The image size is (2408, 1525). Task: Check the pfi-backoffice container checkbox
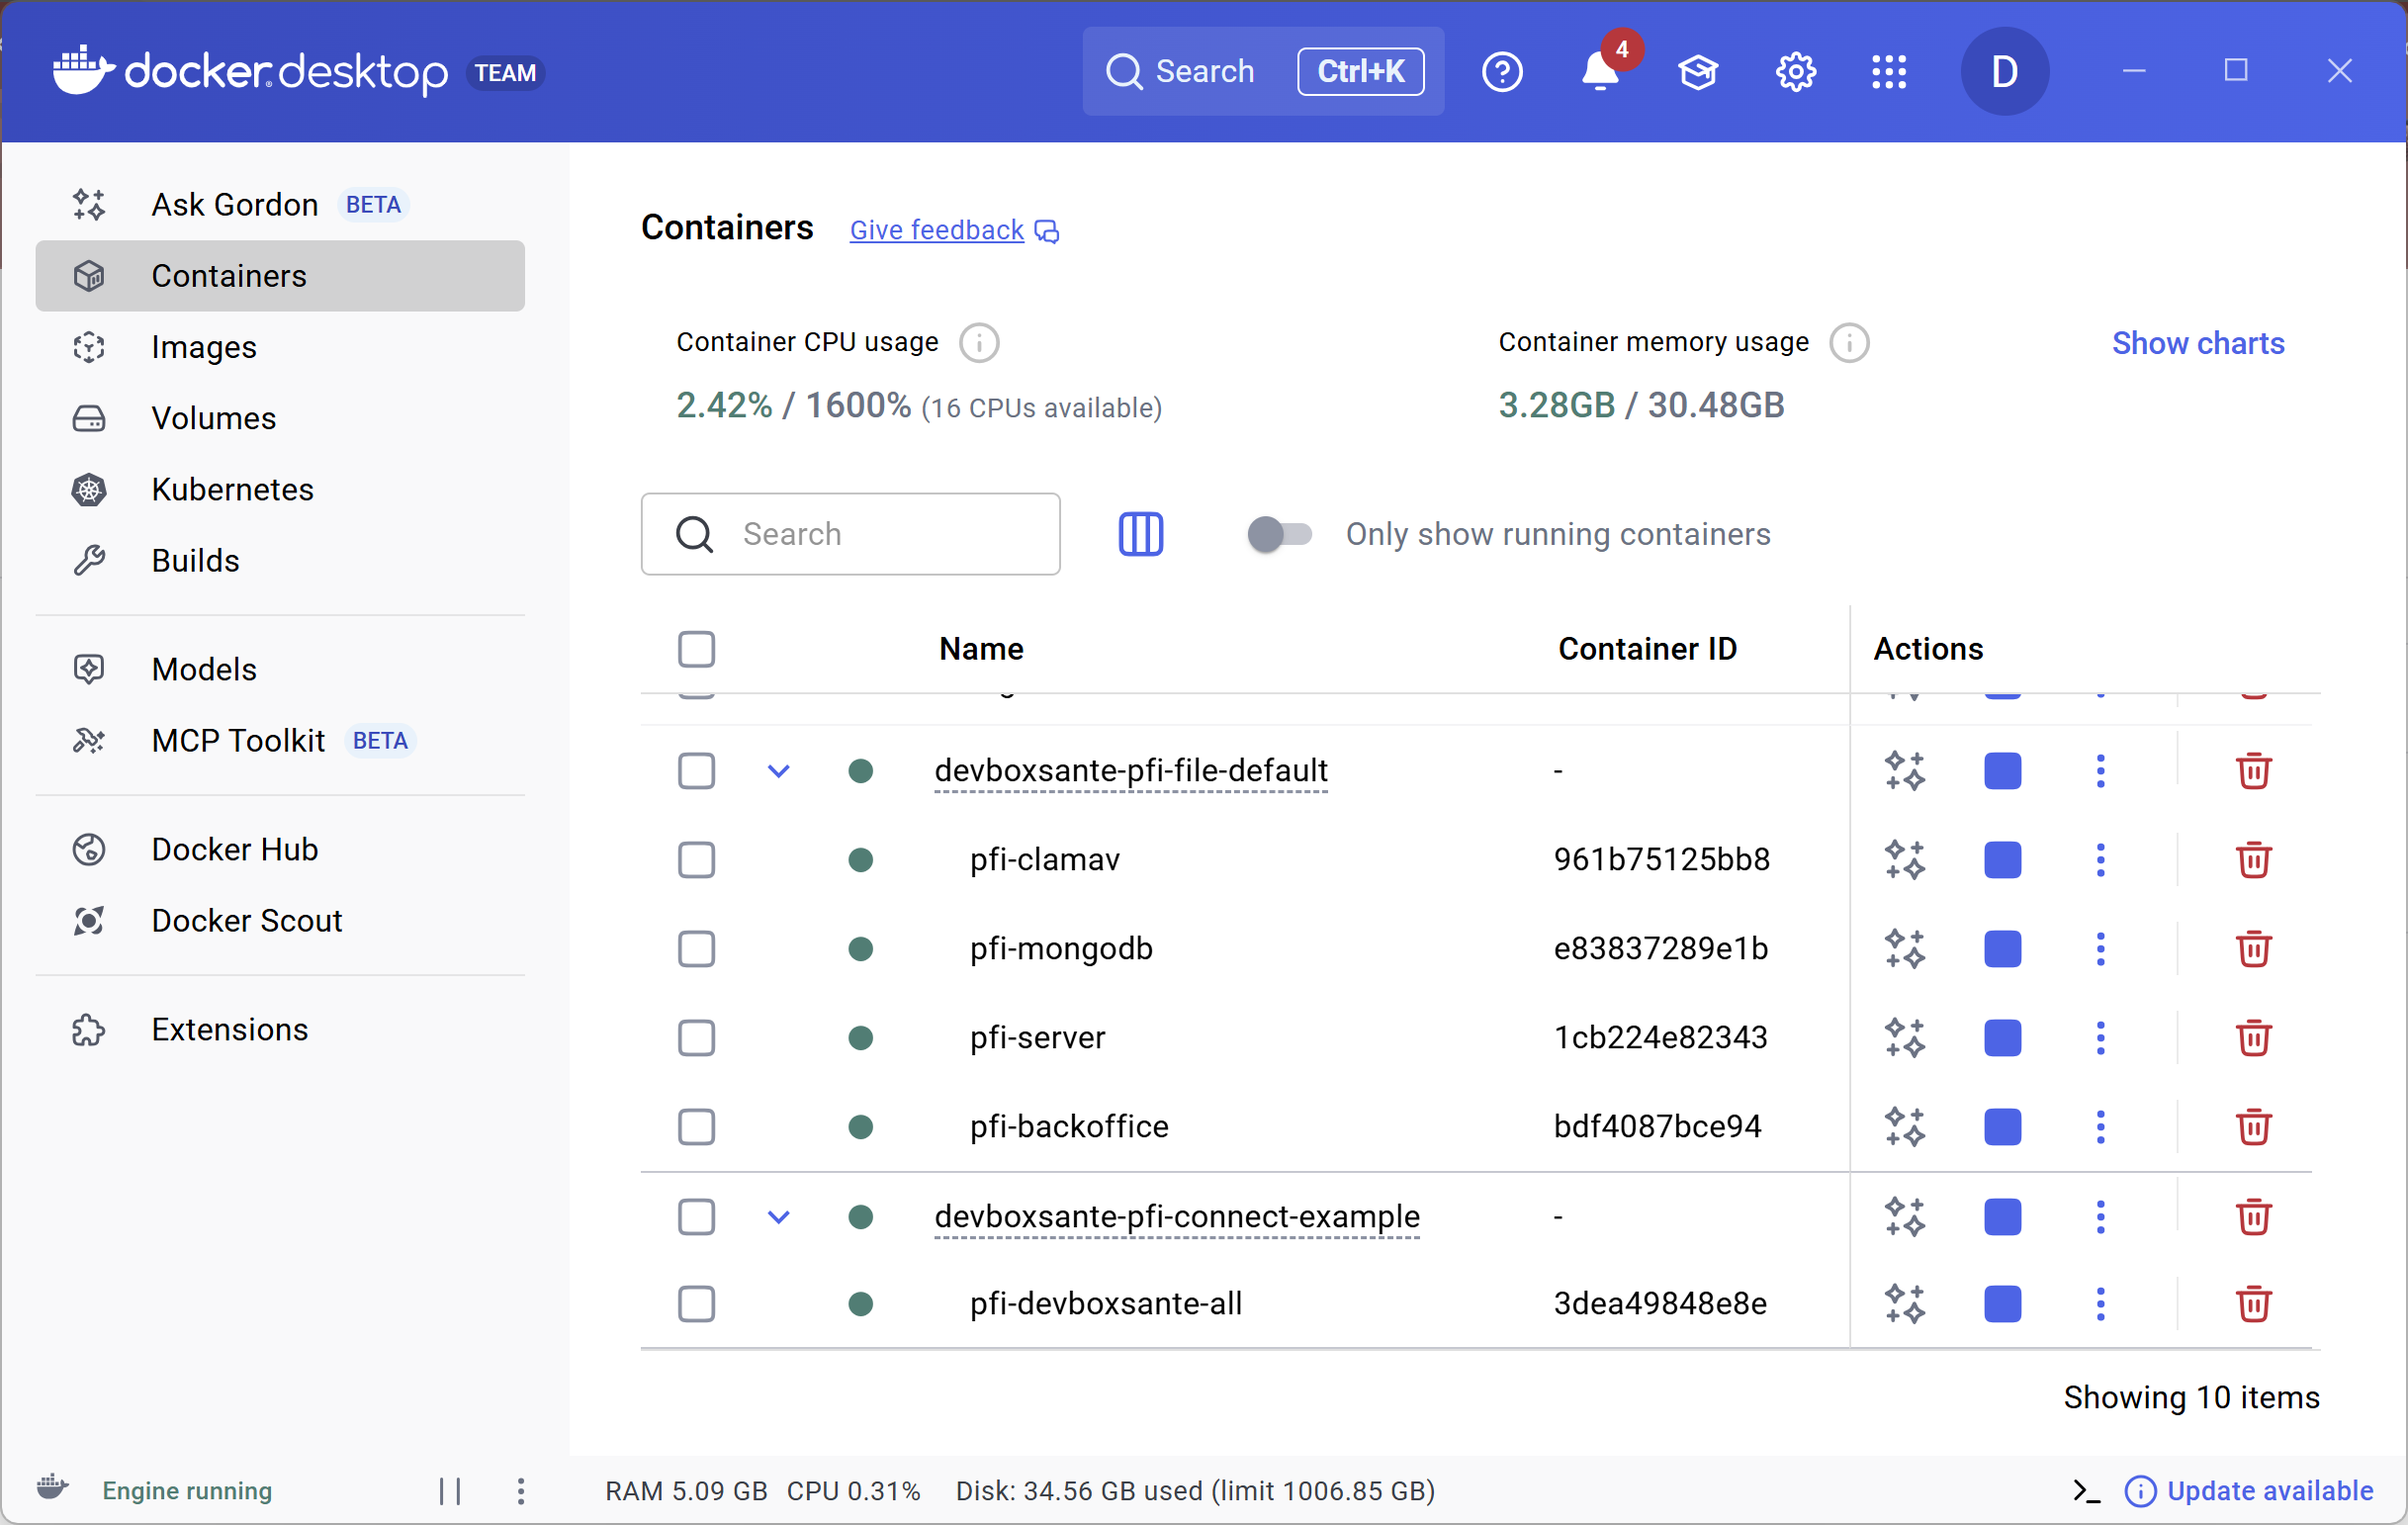click(x=696, y=1127)
